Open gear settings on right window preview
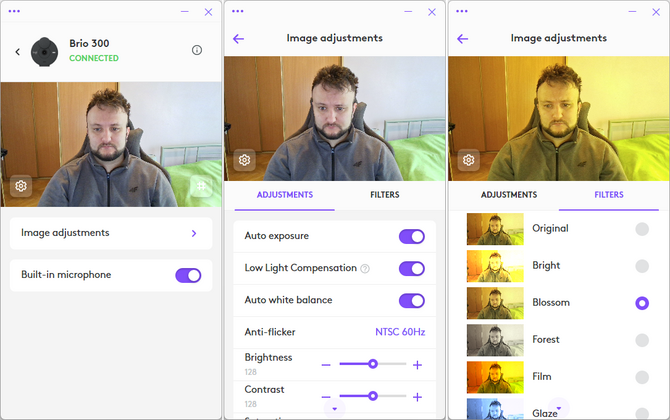This screenshot has width=670, height=420. pyautogui.click(x=469, y=160)
